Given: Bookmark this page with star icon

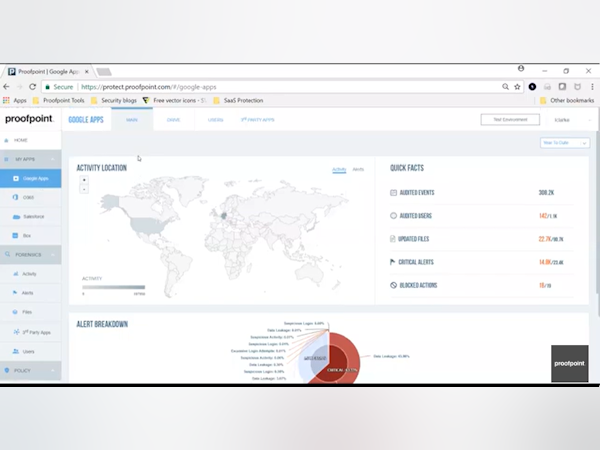Looking at the screenshot, I should 517,87.
